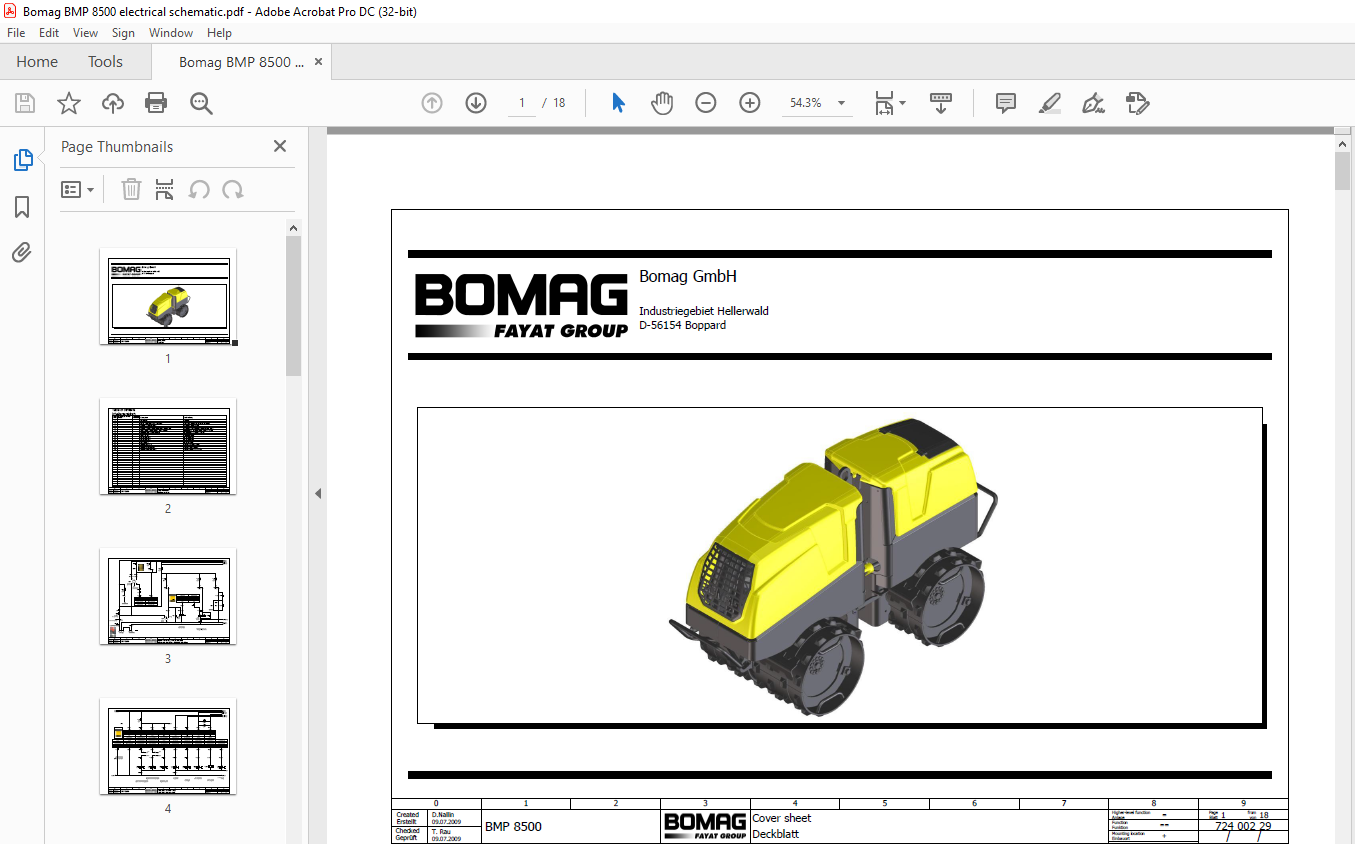The image size is (1355, 844).
Task: Click the "Cover sheet" title block text
Action: tap(782, 818)
